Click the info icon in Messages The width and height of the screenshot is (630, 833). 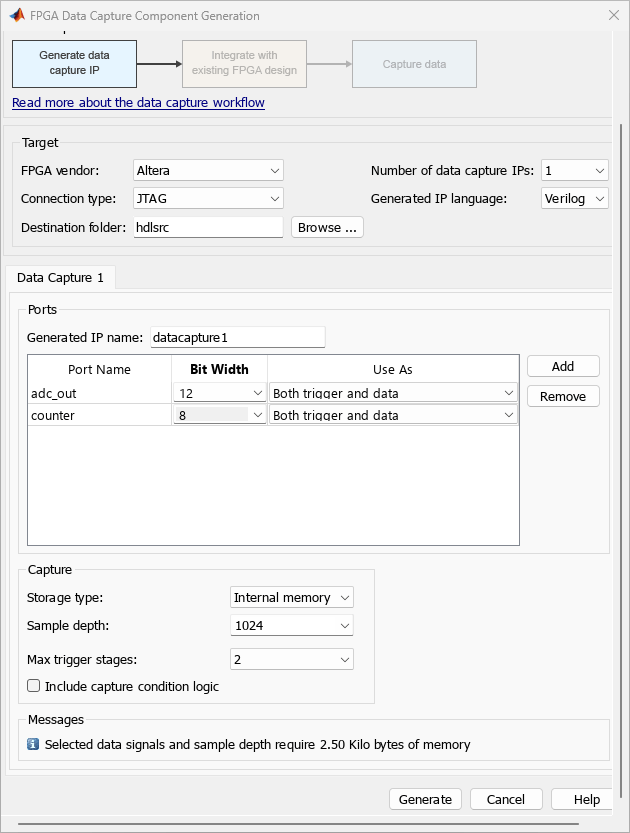click(33, 744)
